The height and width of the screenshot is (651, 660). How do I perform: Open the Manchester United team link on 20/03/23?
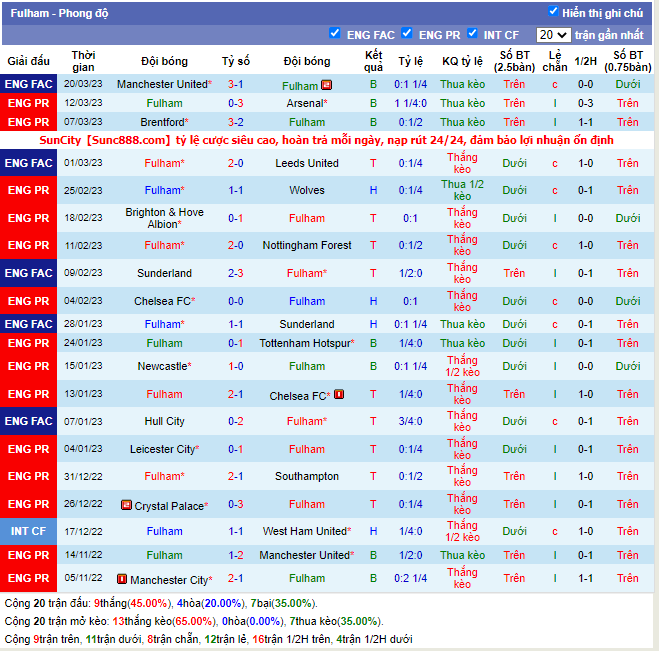(x=161, y=85)
